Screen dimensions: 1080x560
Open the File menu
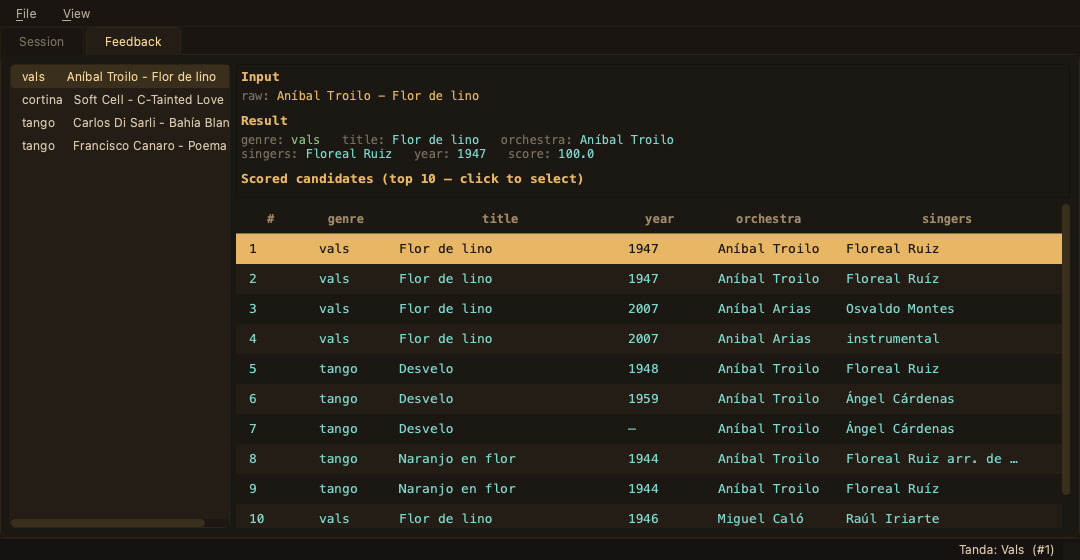(26, 14)
